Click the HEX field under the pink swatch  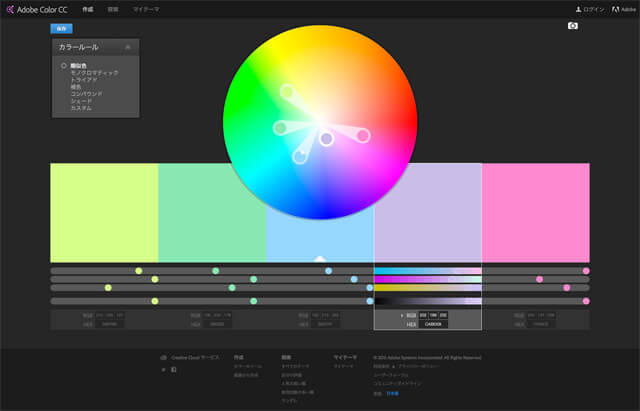point(541,324)
